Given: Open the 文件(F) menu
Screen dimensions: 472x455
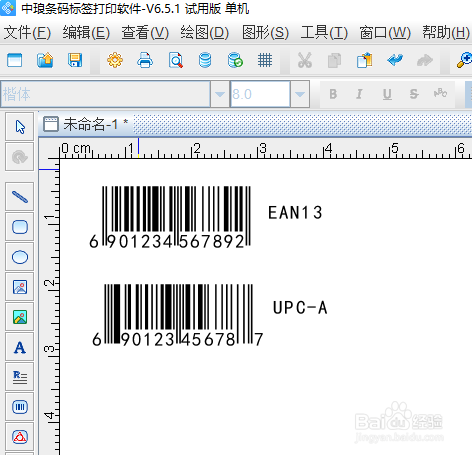Looking at the screenshot, I should [x=27, y=33].
